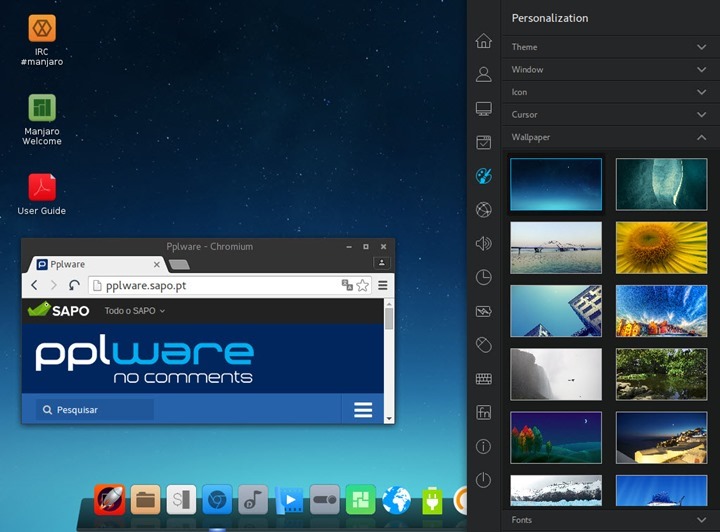Select the grey foggy cliff wallpaper
This screenshot has height=532, width=720.
tap(556, 374)
